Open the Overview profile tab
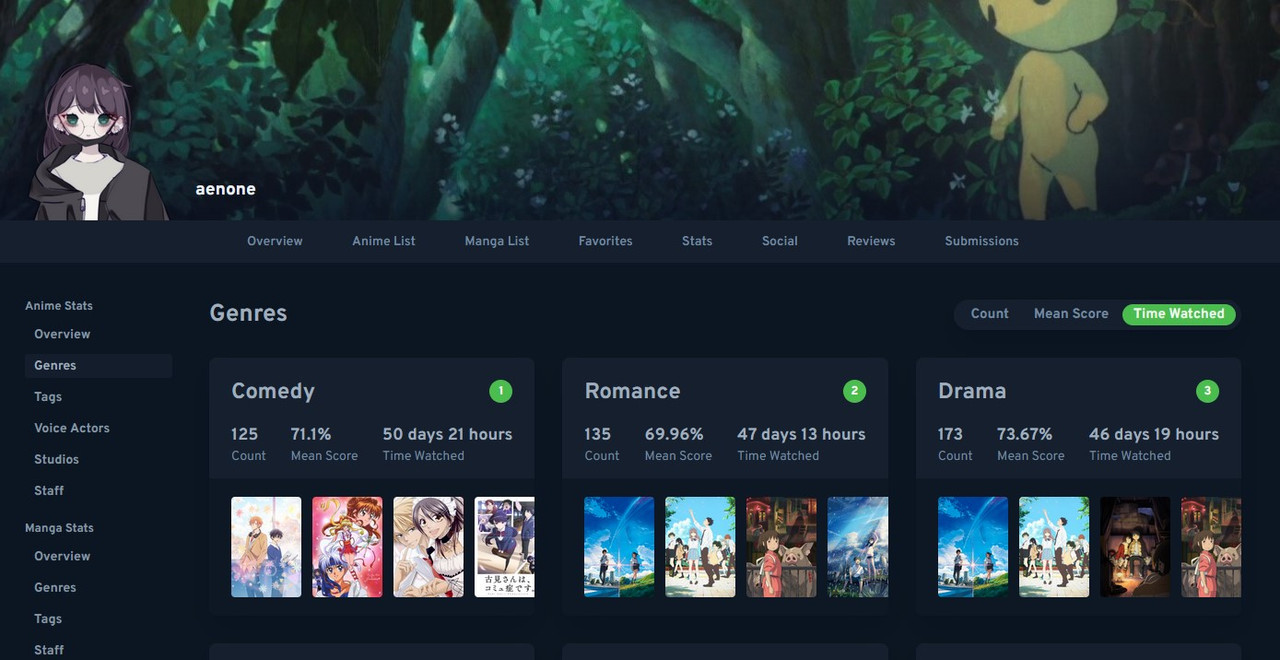The height and width of the screenshot is (660, 1280). [x=275, y=241]
